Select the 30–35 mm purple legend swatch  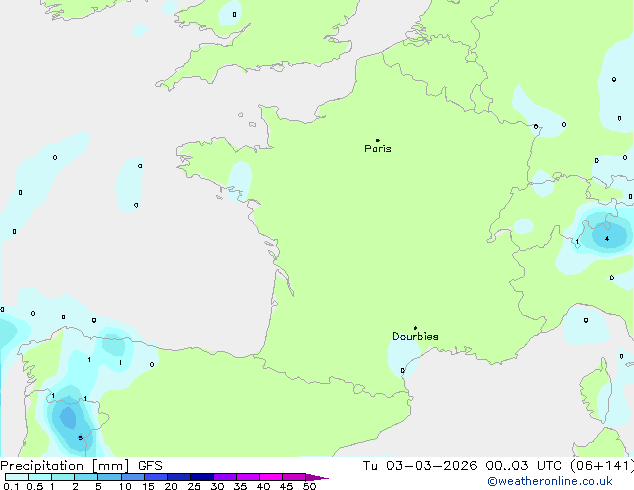click(225, 477)
